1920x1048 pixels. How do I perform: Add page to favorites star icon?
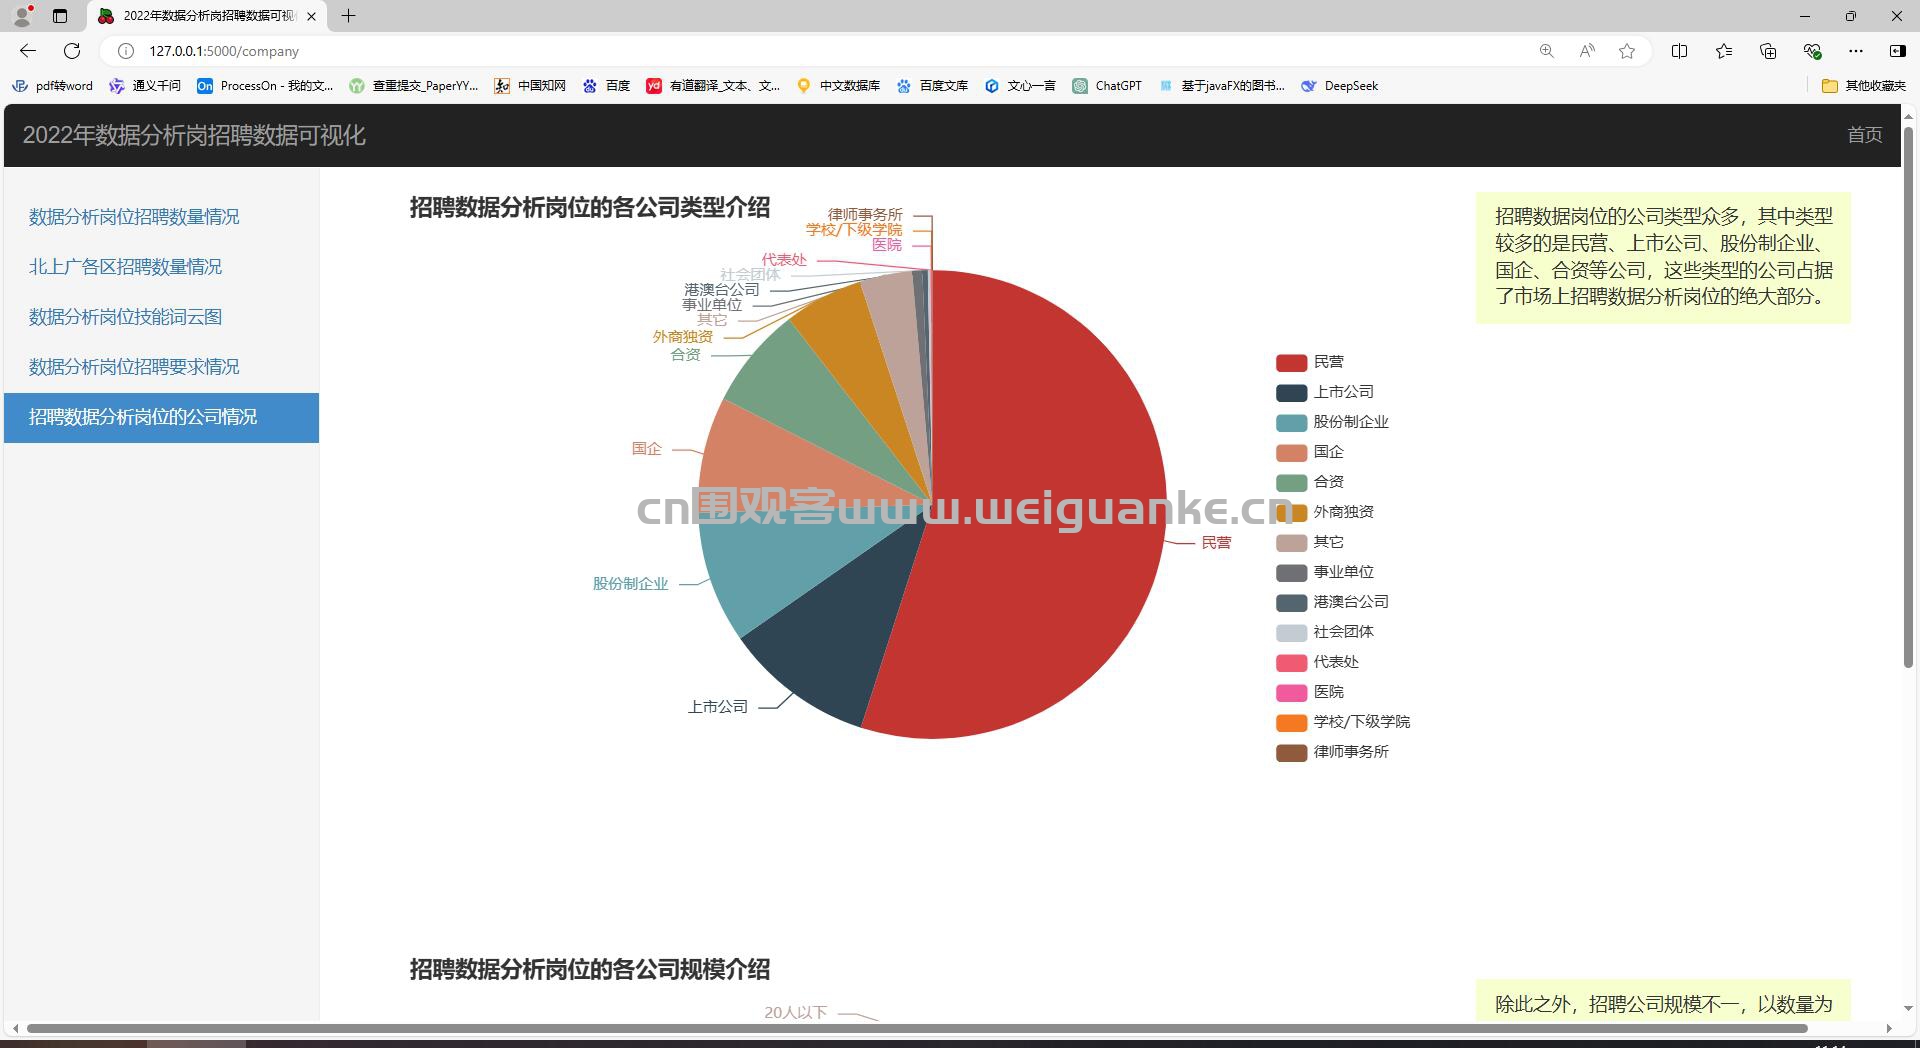coord(1627,51)
